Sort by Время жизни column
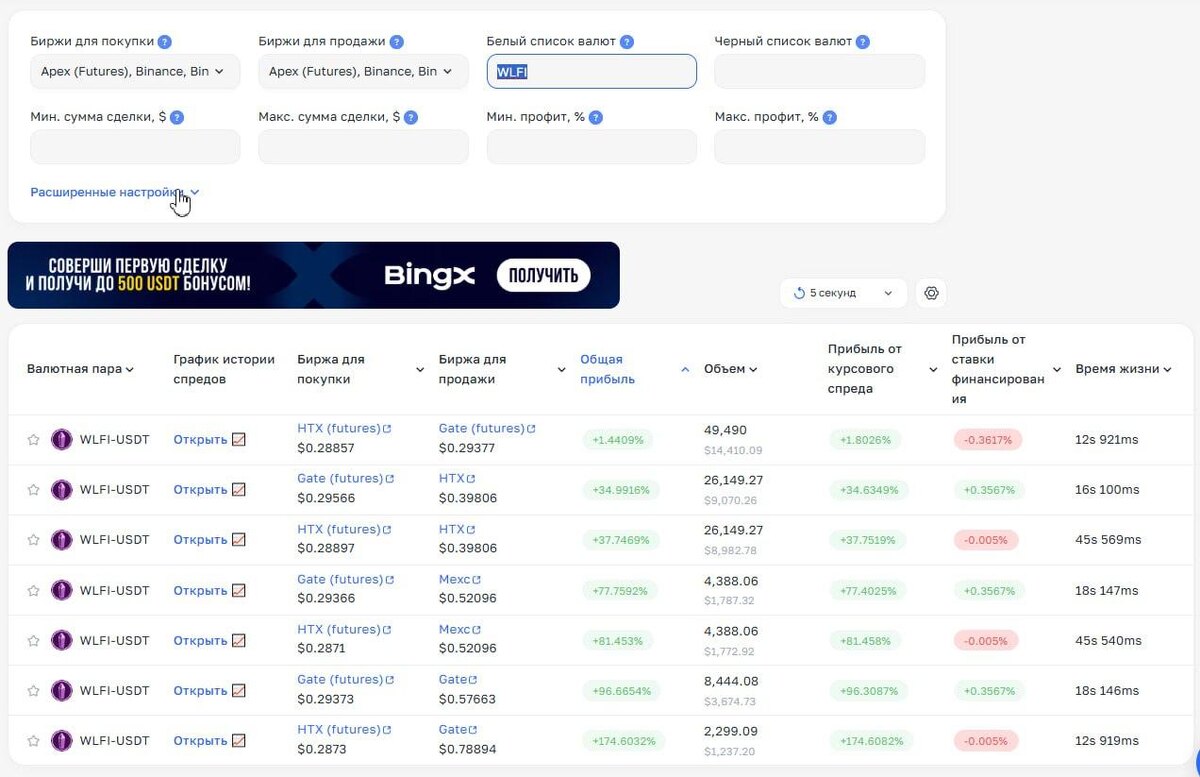The image size is (1200, 777). (1124, 369)
